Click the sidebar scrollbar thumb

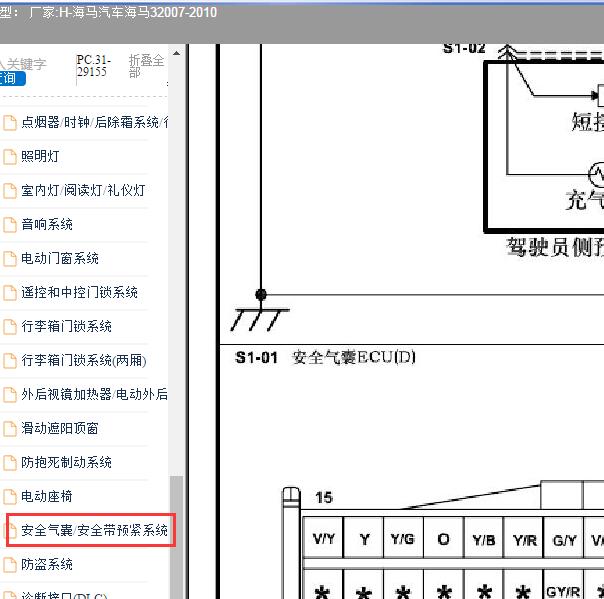(x=176, y=537)
